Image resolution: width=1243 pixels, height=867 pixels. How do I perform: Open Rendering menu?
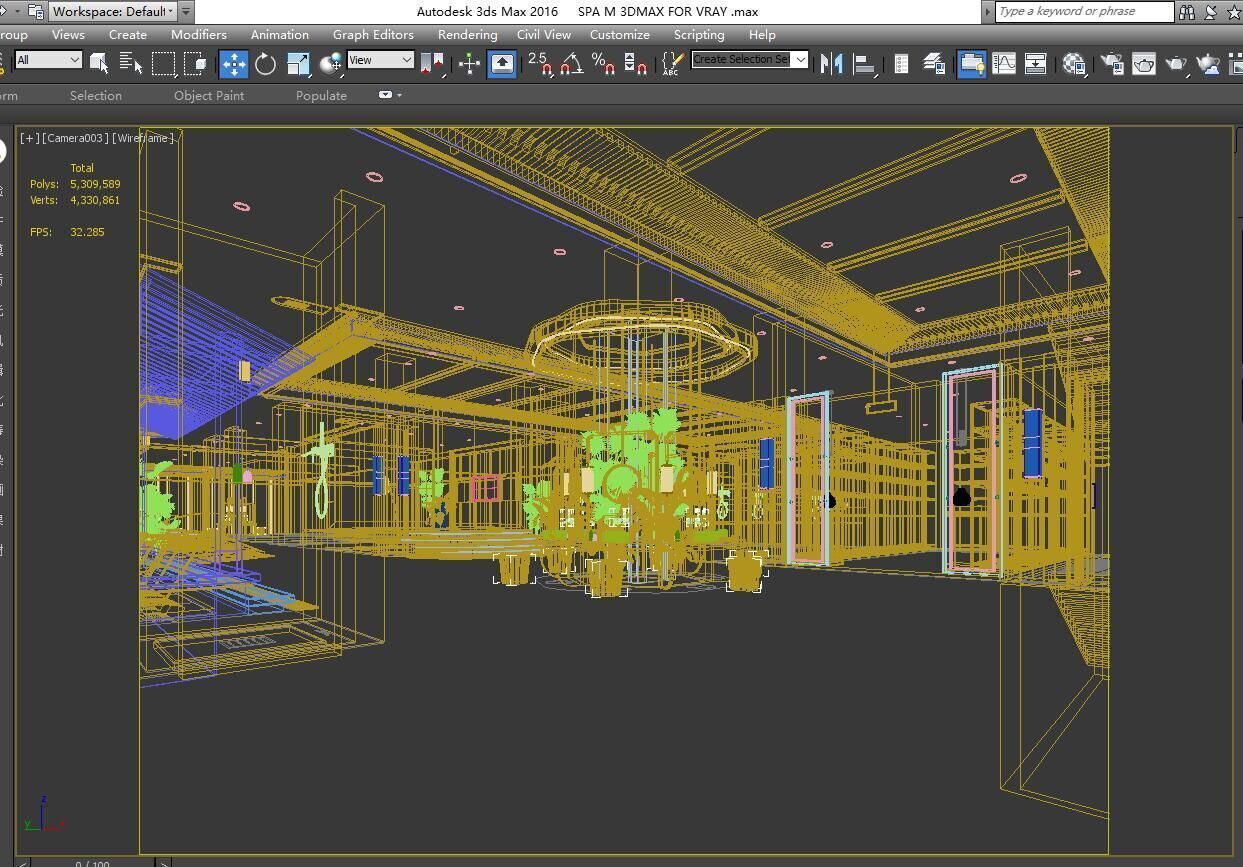467,34
